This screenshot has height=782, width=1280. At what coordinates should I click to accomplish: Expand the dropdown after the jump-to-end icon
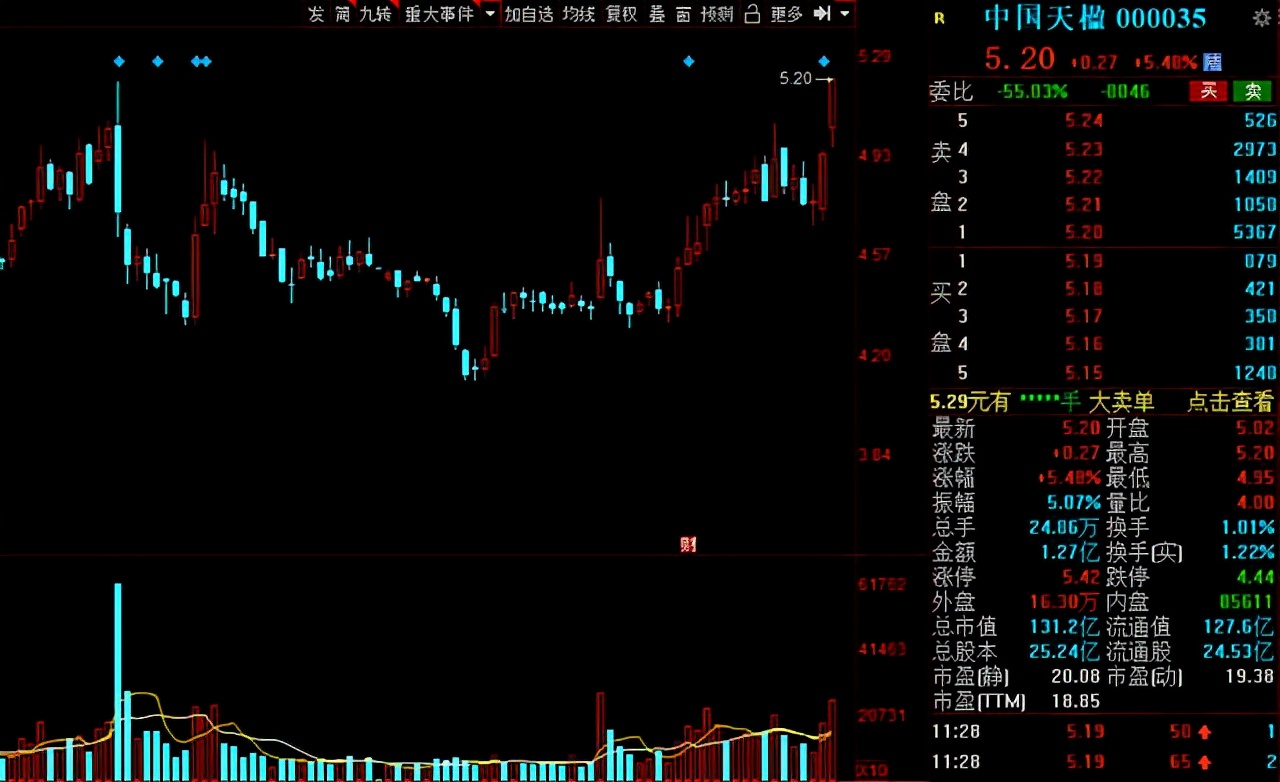click(845, 14)
